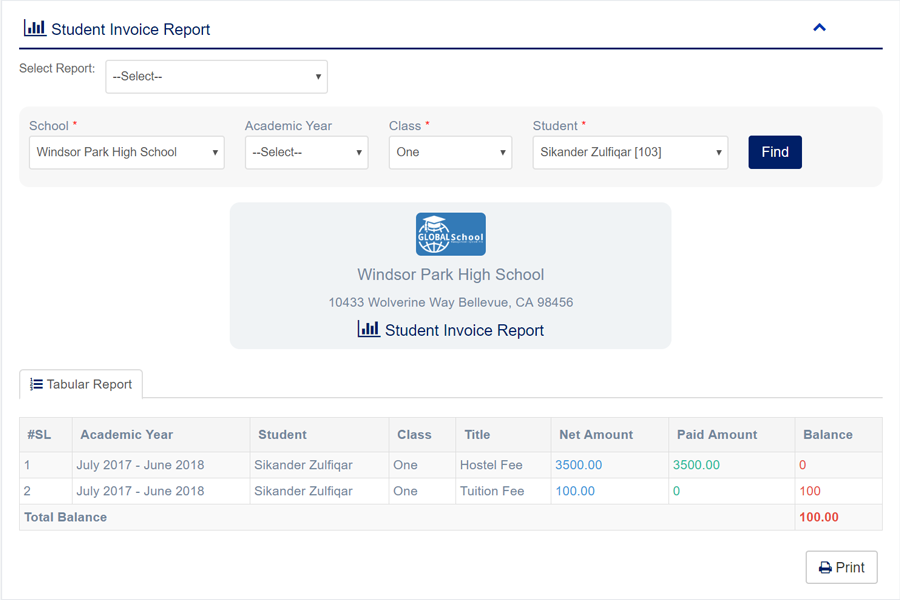This screenshot has width=900, height=600.
Task: Click the total balance value 100.00
Action: pyautogui.click(x=818, y=517)
